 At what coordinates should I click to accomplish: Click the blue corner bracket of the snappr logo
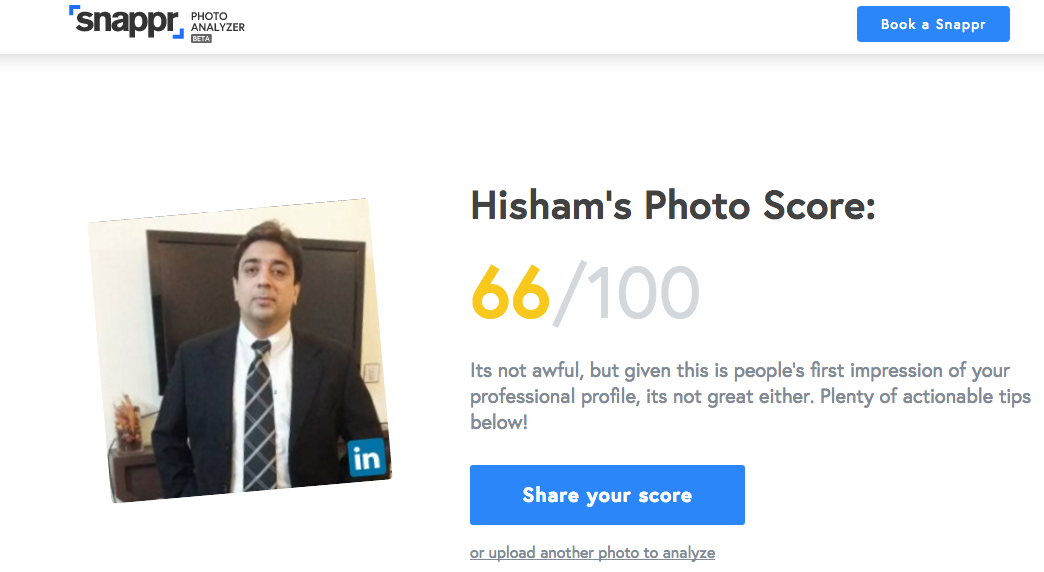[75, 12]
